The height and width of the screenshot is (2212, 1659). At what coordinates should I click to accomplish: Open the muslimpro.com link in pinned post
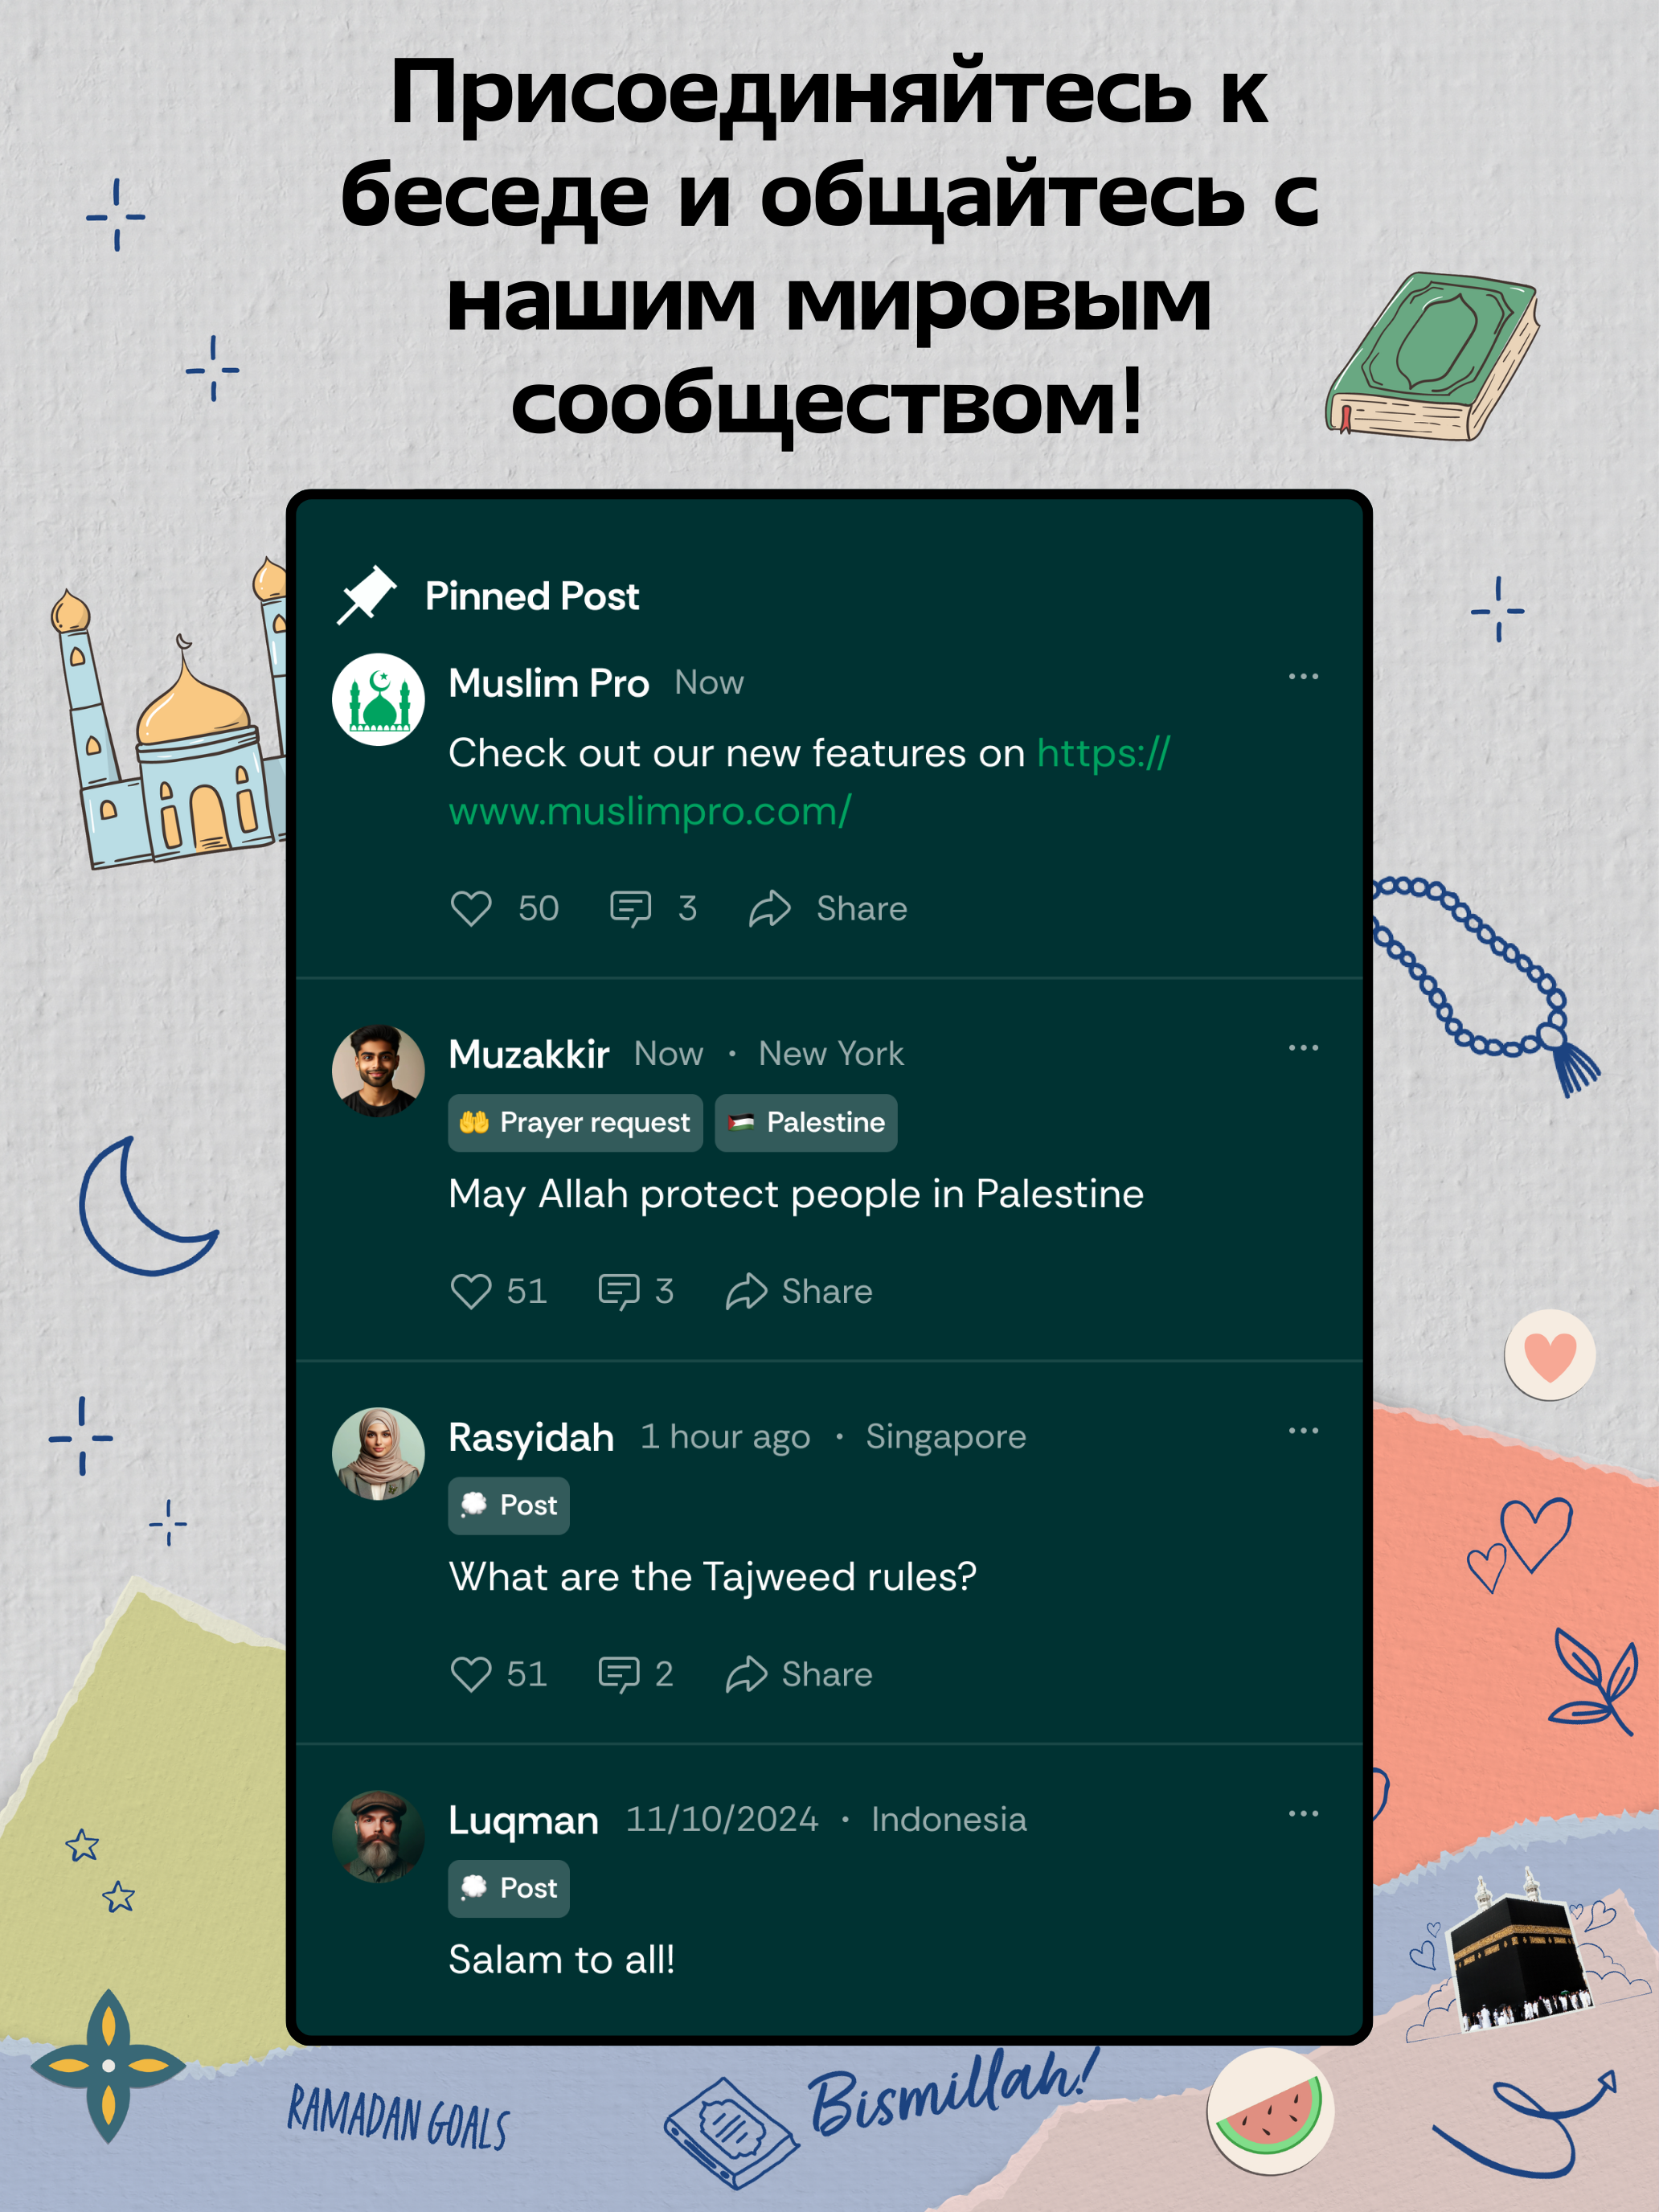[809, 782]
